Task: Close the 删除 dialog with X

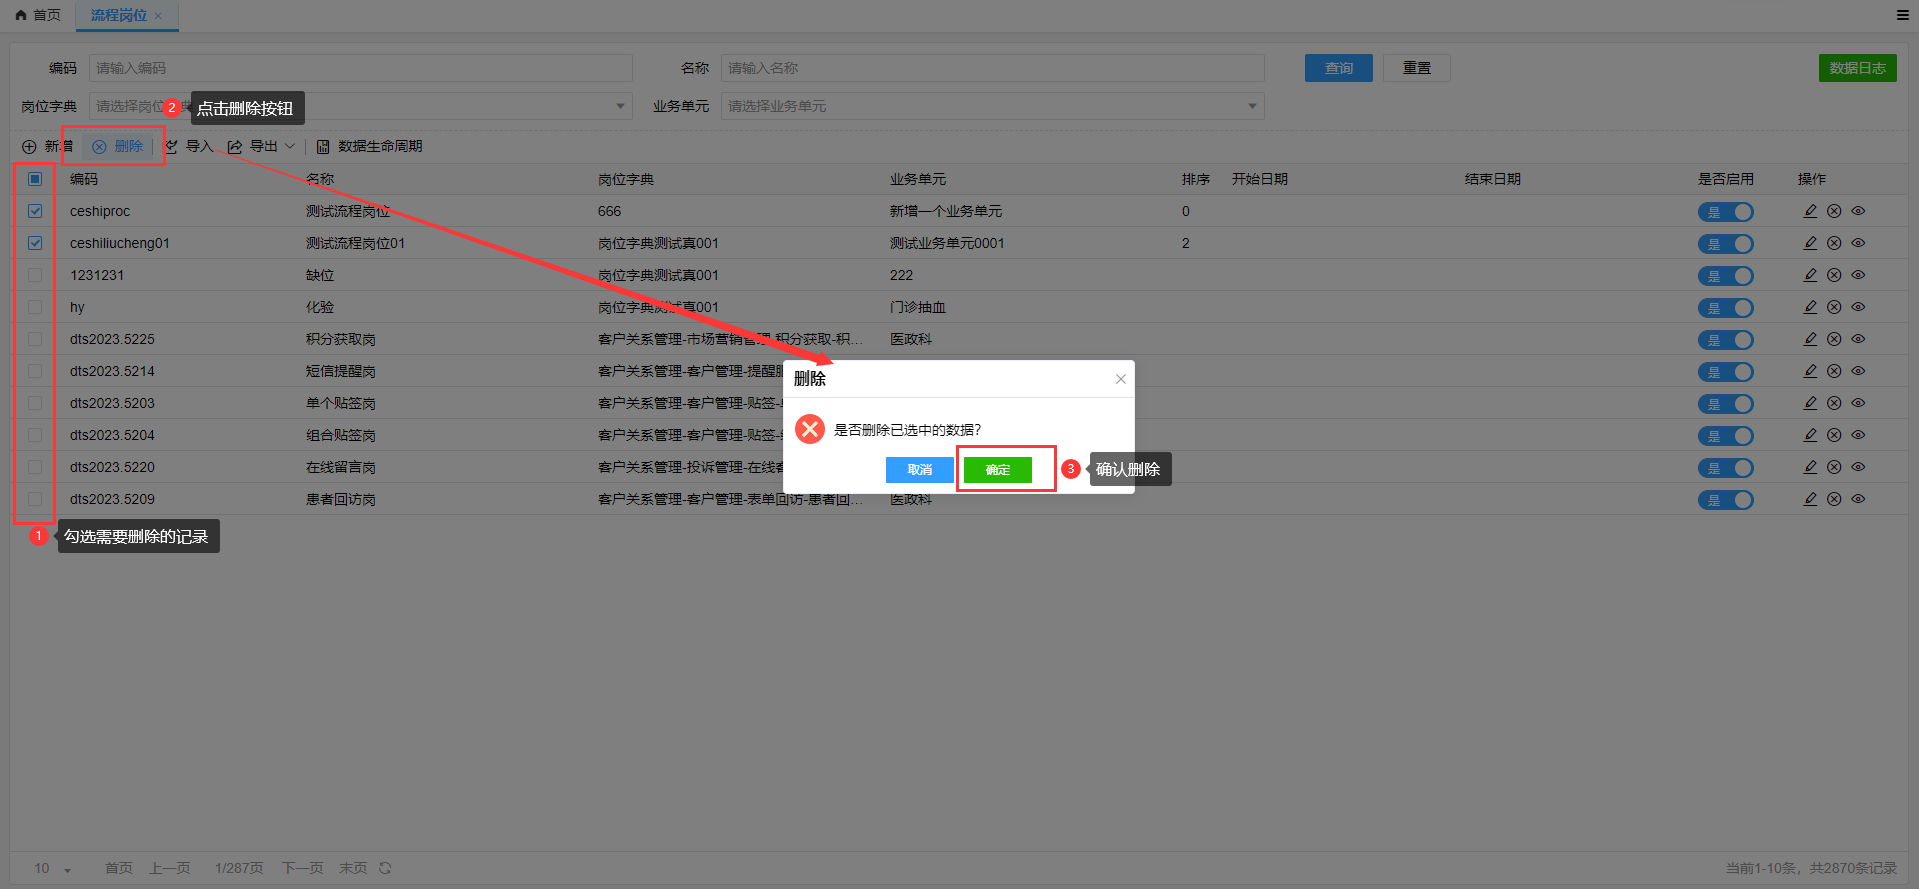Action: (x=1121, y=379)
